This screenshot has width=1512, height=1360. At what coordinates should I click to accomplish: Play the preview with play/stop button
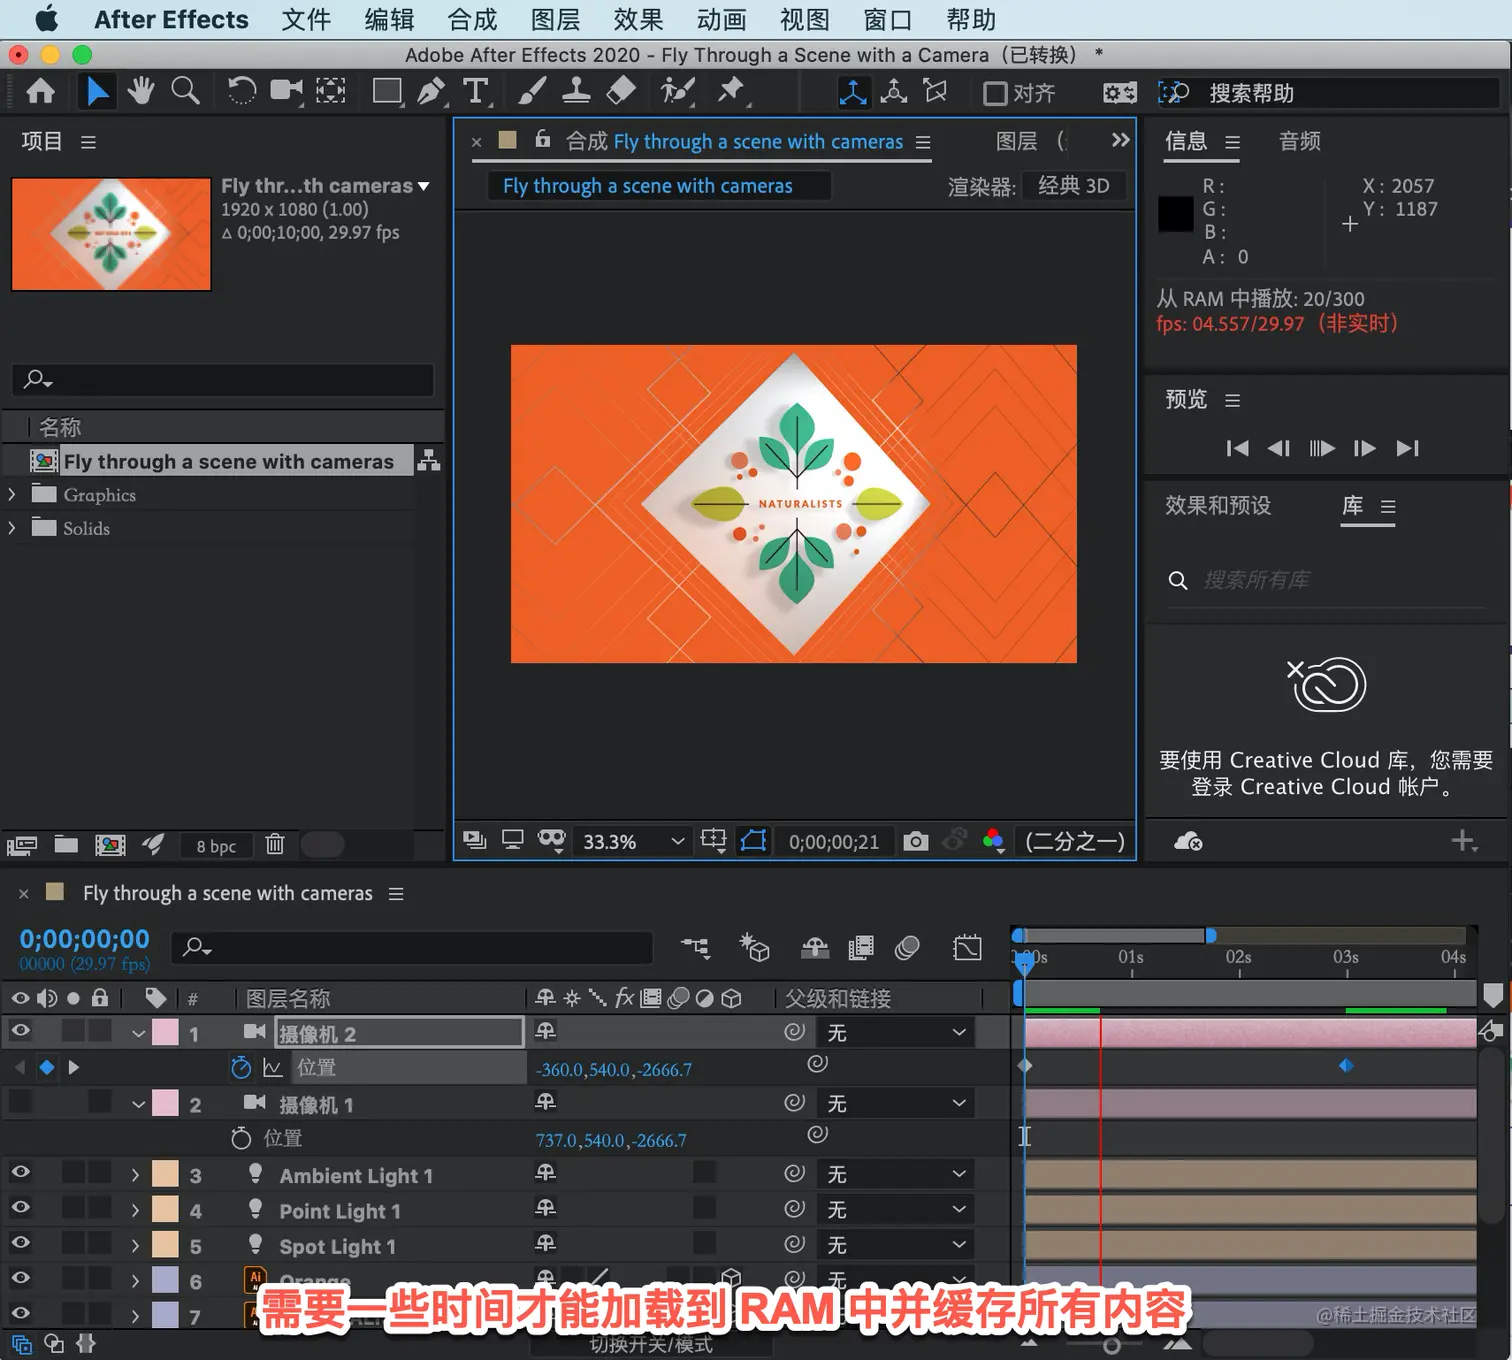point(1322,448)
